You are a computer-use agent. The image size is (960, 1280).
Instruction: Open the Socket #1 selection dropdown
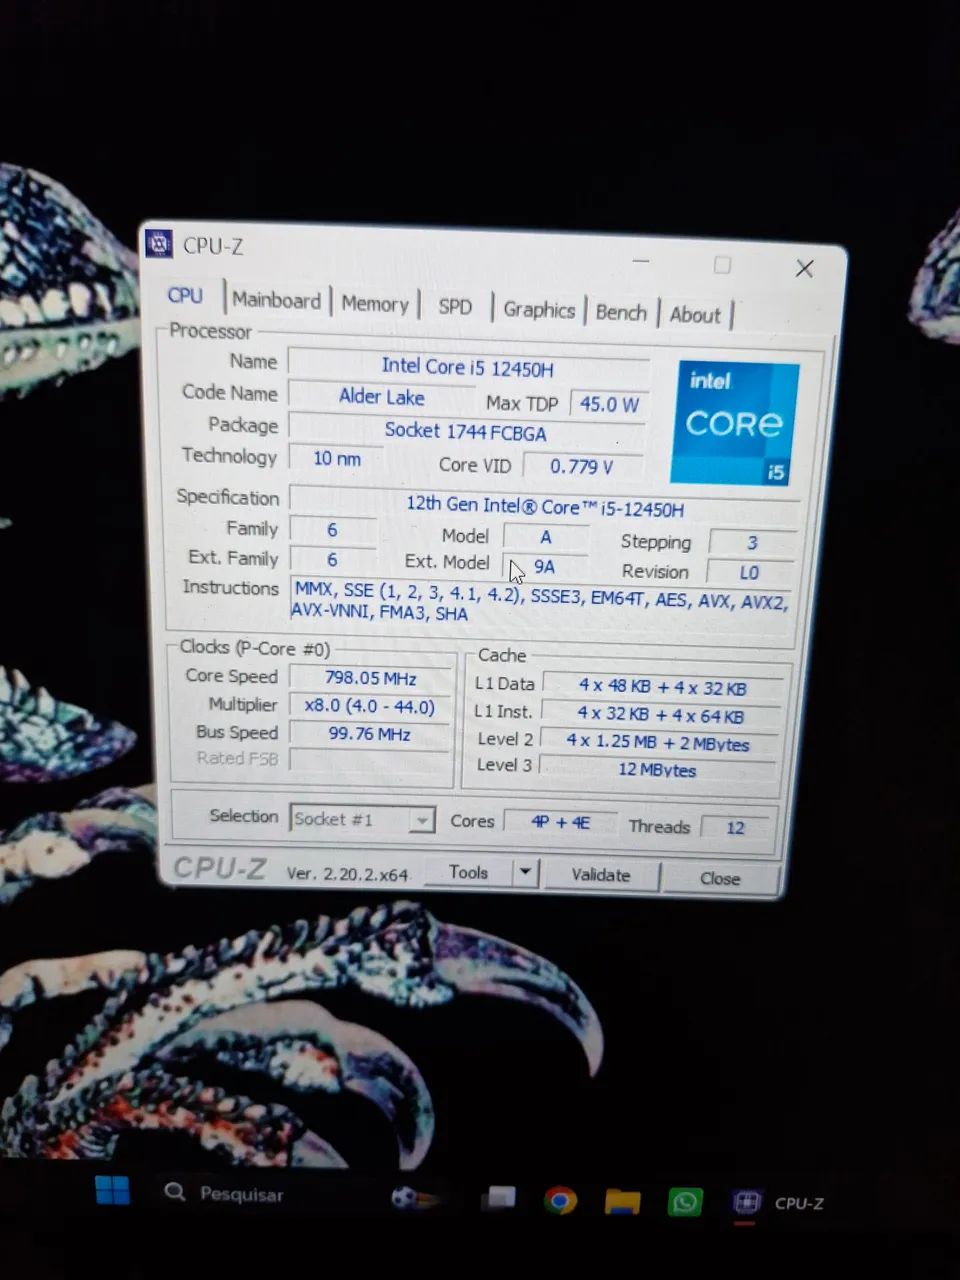362,819
